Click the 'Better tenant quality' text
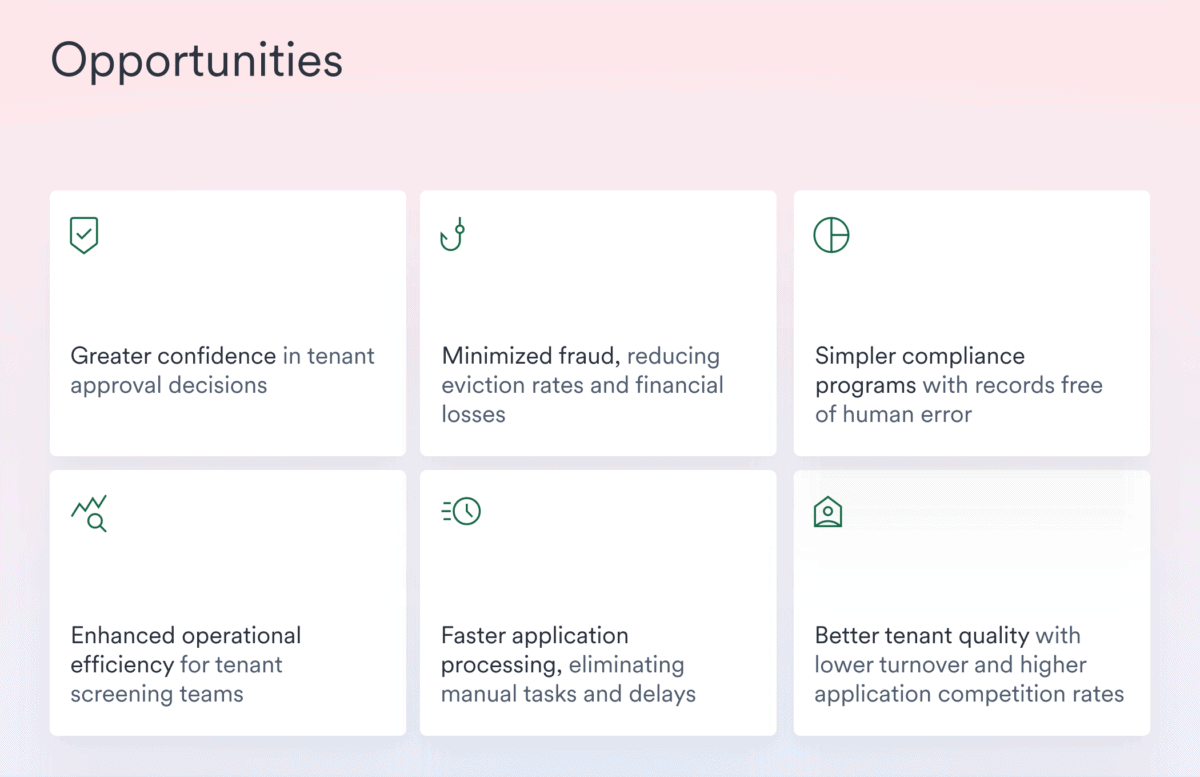The height and width of the screenshot is (777, 1200). tap(922, 635)
